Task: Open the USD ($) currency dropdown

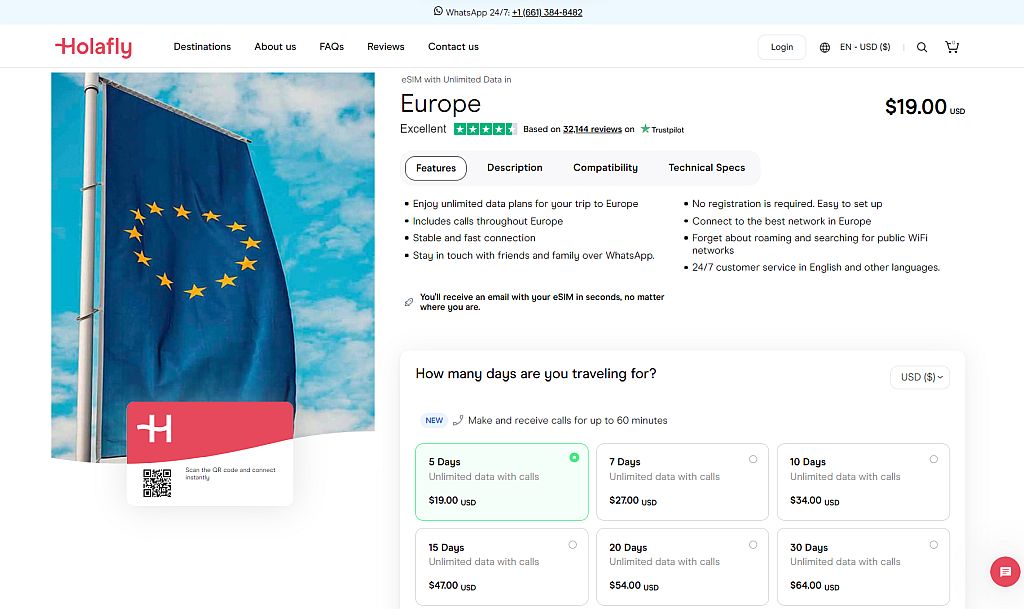Action: coord(918,377)
